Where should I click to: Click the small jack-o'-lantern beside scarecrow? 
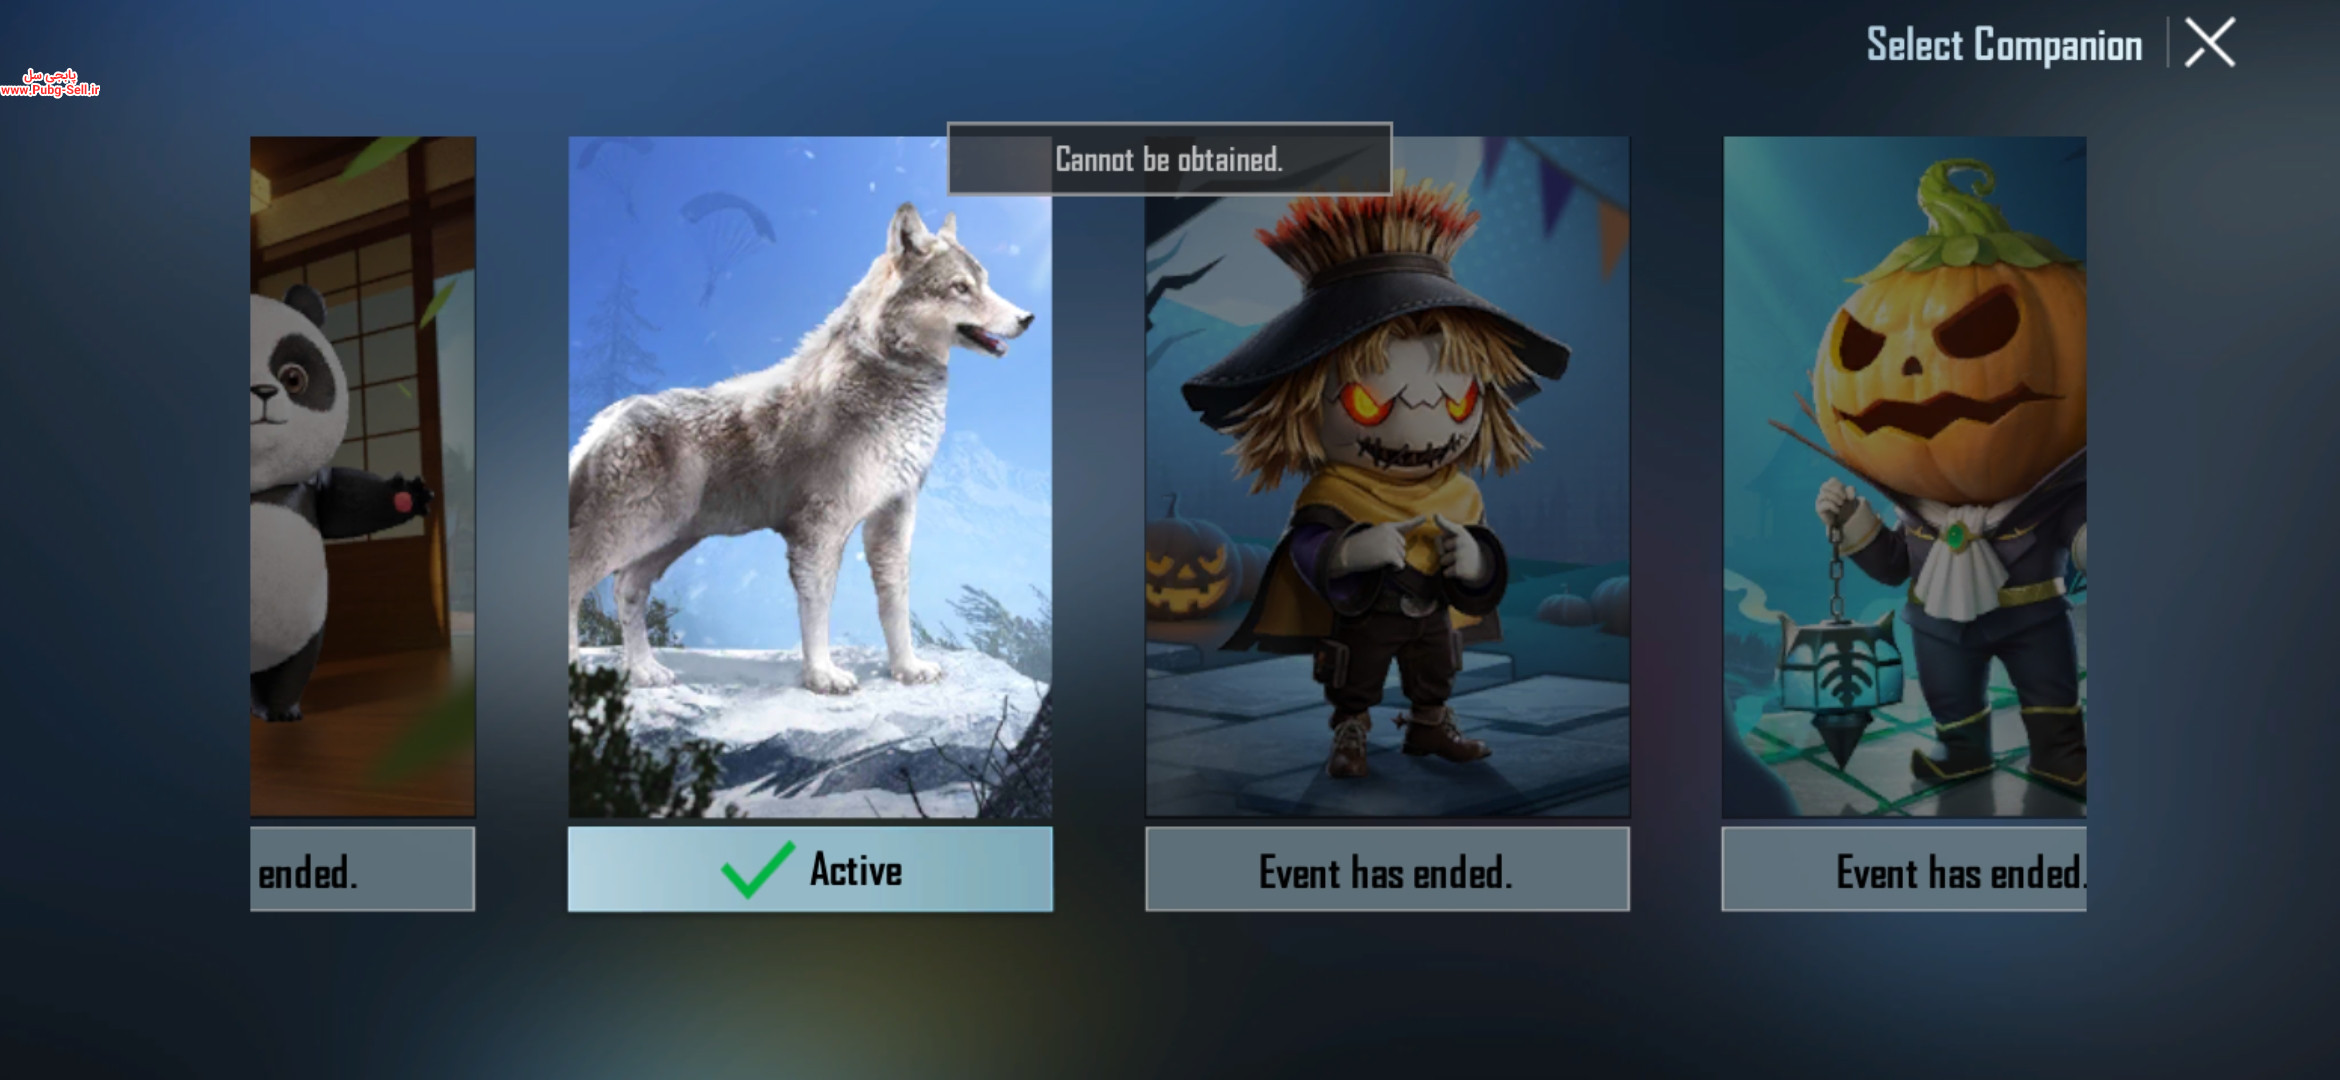coord(1190,570)
